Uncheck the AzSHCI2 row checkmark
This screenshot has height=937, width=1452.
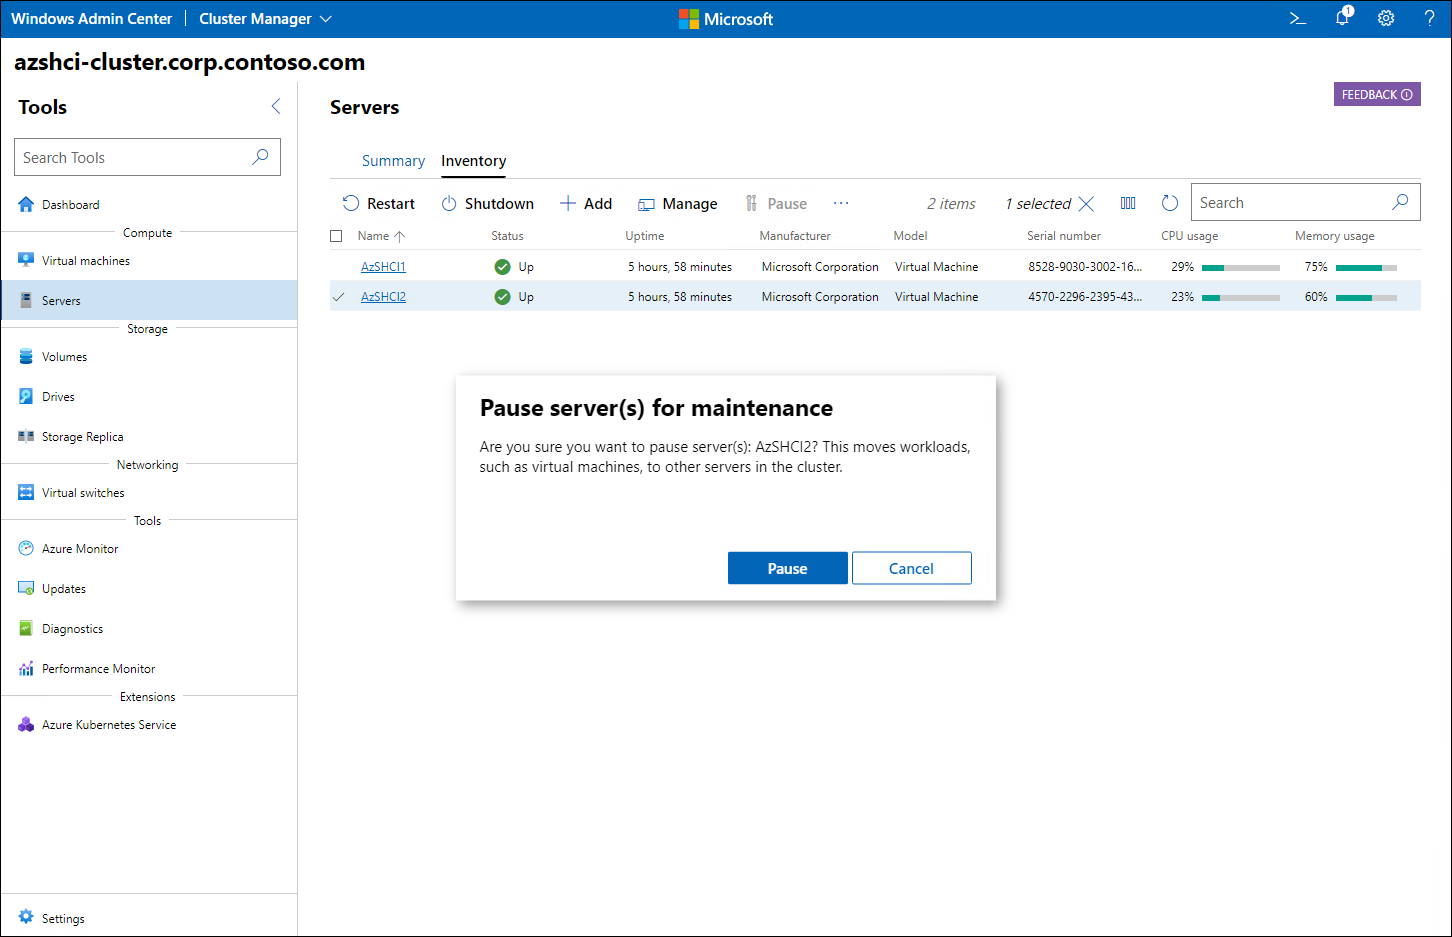(x=338, y=297)
